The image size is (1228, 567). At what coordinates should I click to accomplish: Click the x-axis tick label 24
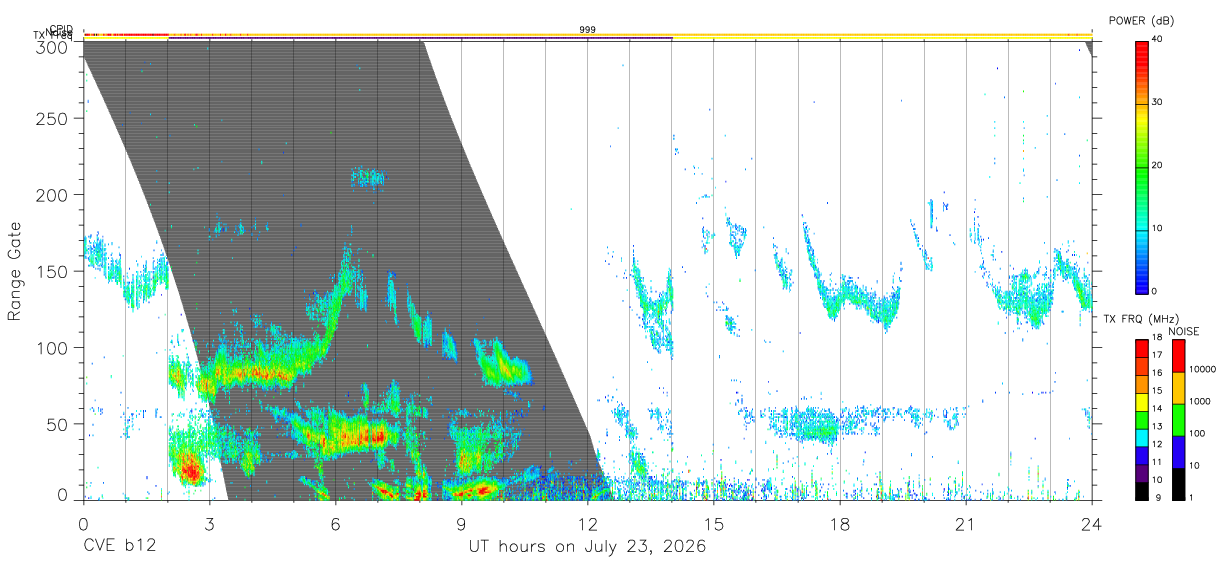pyautogui.click(x=1091, y=524)
